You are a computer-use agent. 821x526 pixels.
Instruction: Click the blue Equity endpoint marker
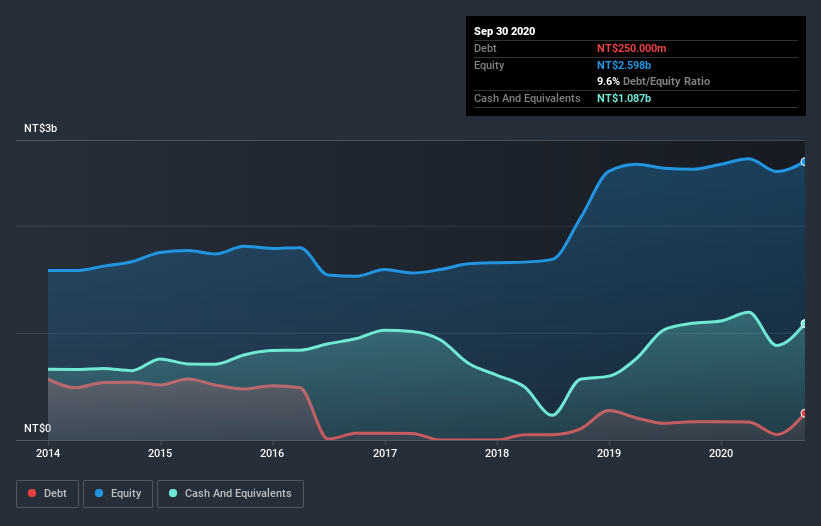click(x=804, y=162)
